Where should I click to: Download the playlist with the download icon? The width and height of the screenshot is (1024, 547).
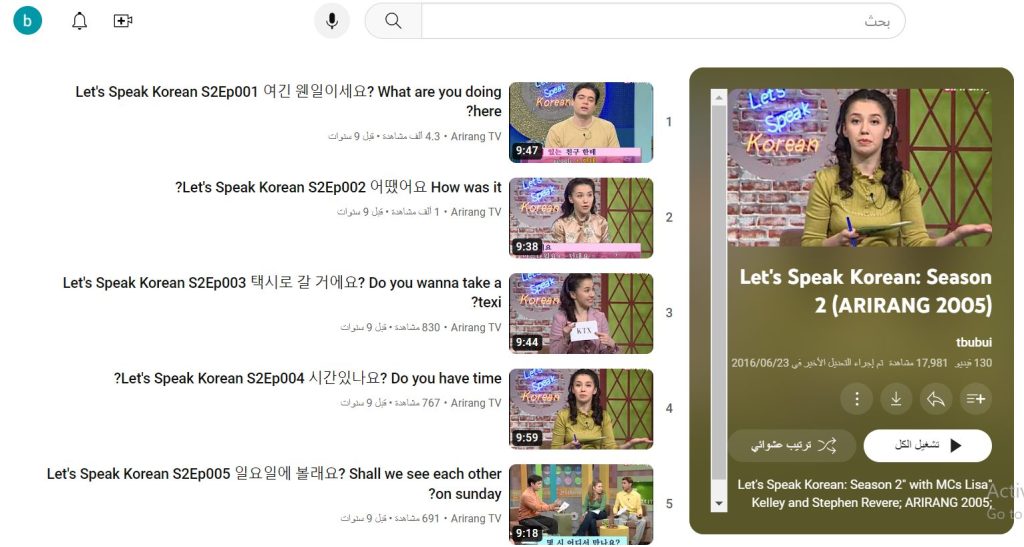895,399
